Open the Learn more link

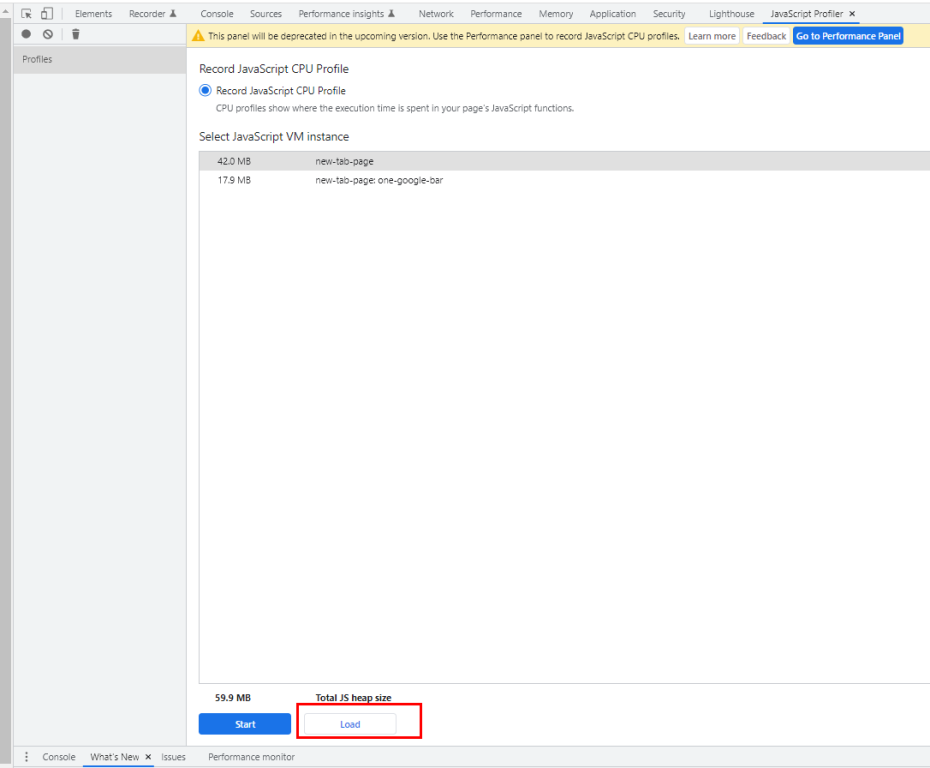[711, 35]
